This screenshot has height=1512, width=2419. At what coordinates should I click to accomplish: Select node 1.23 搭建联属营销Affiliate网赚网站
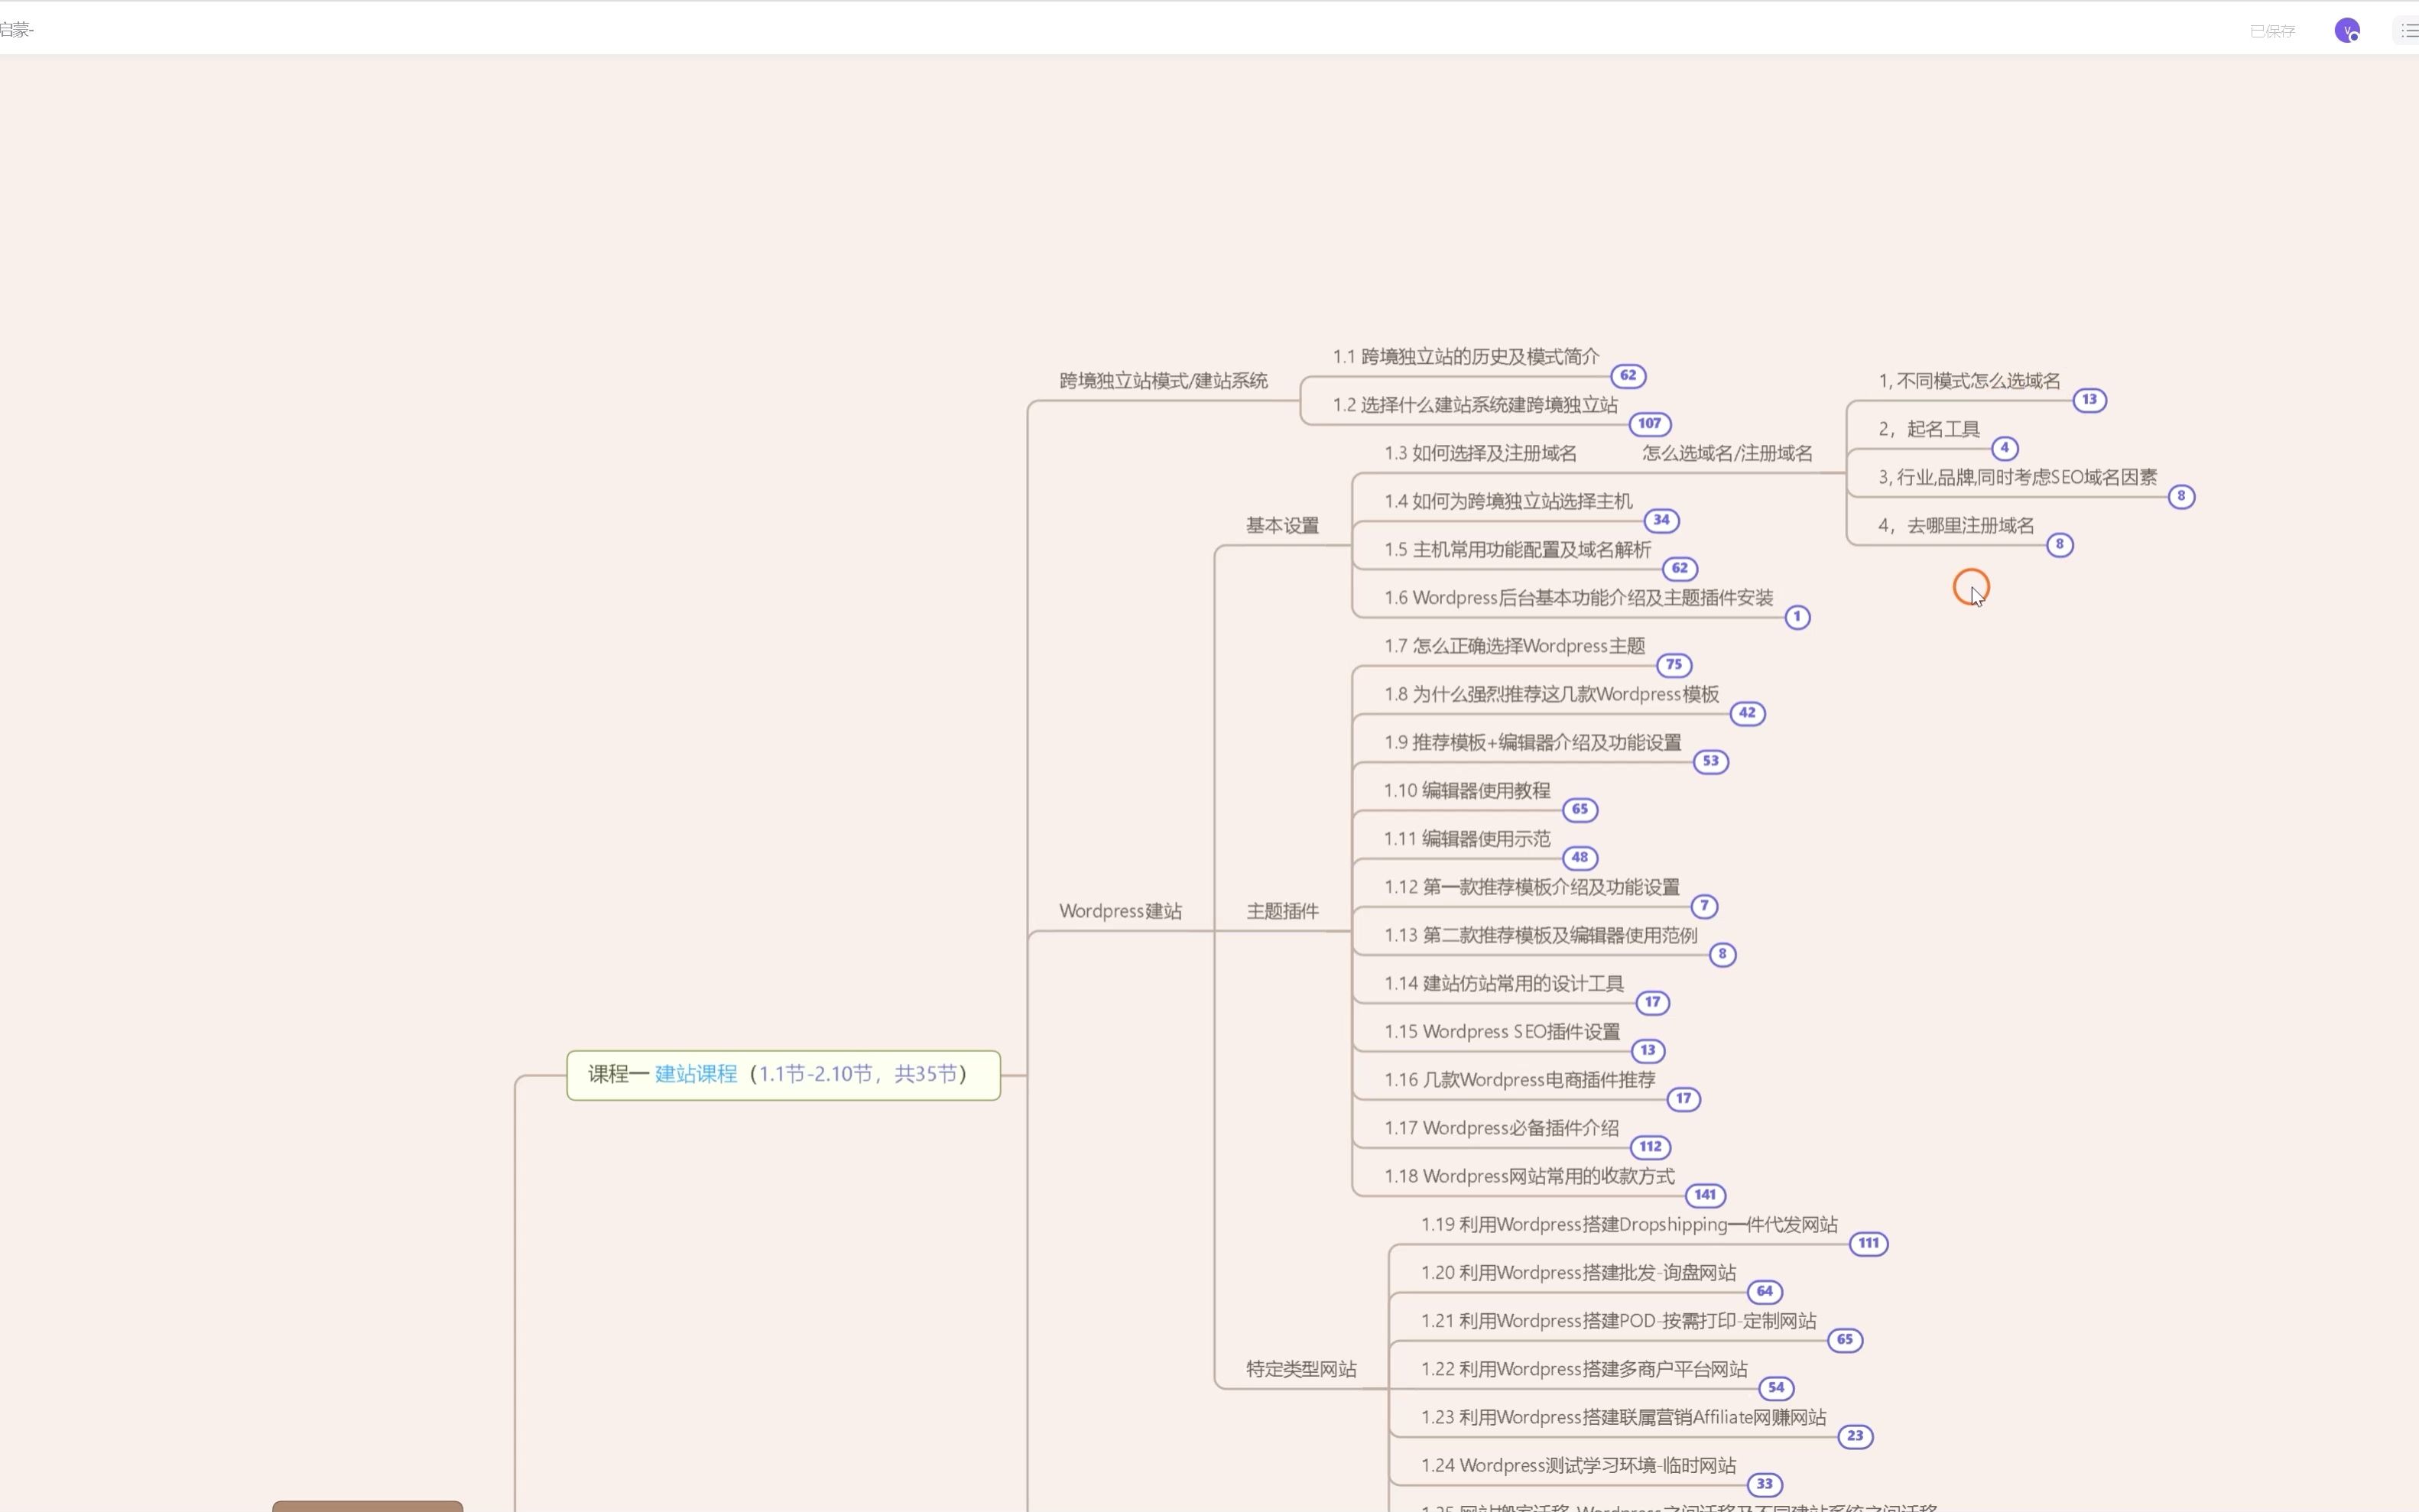pos(1623,1417)
